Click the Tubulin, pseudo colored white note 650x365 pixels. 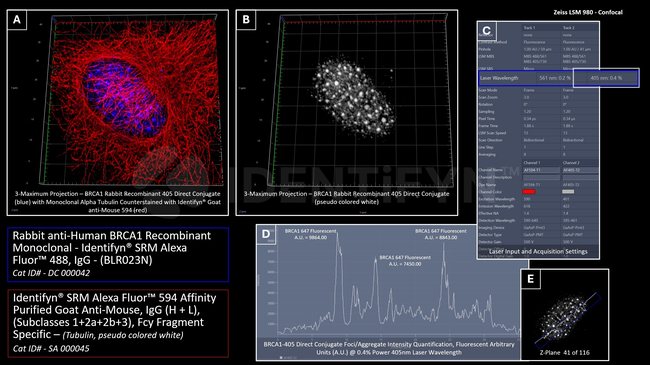coord(123,335)
